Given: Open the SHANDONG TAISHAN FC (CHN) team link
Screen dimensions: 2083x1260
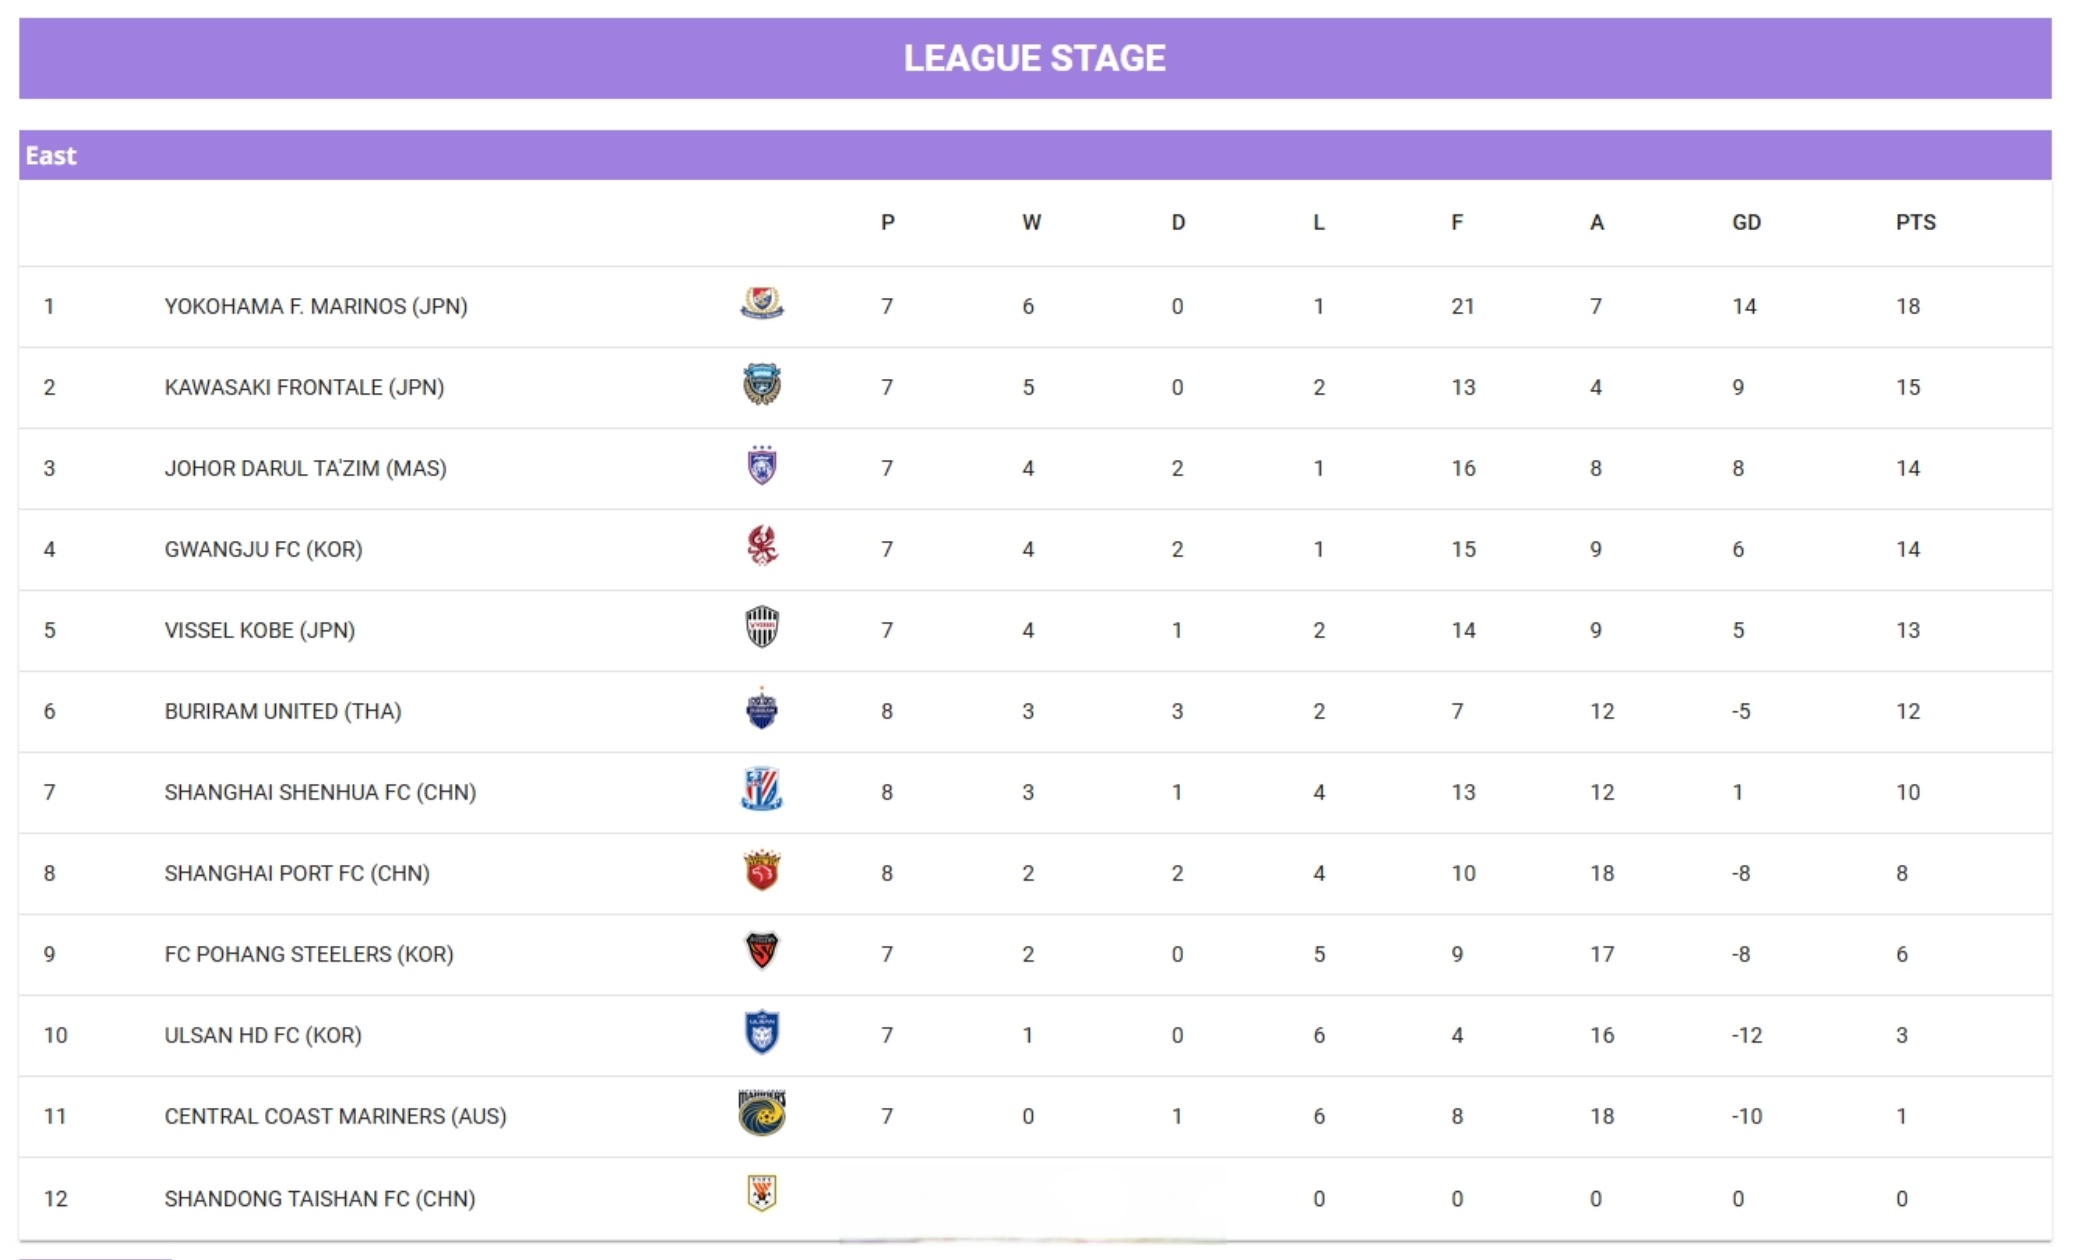Looking at the screenshot, I should 320,1199.
